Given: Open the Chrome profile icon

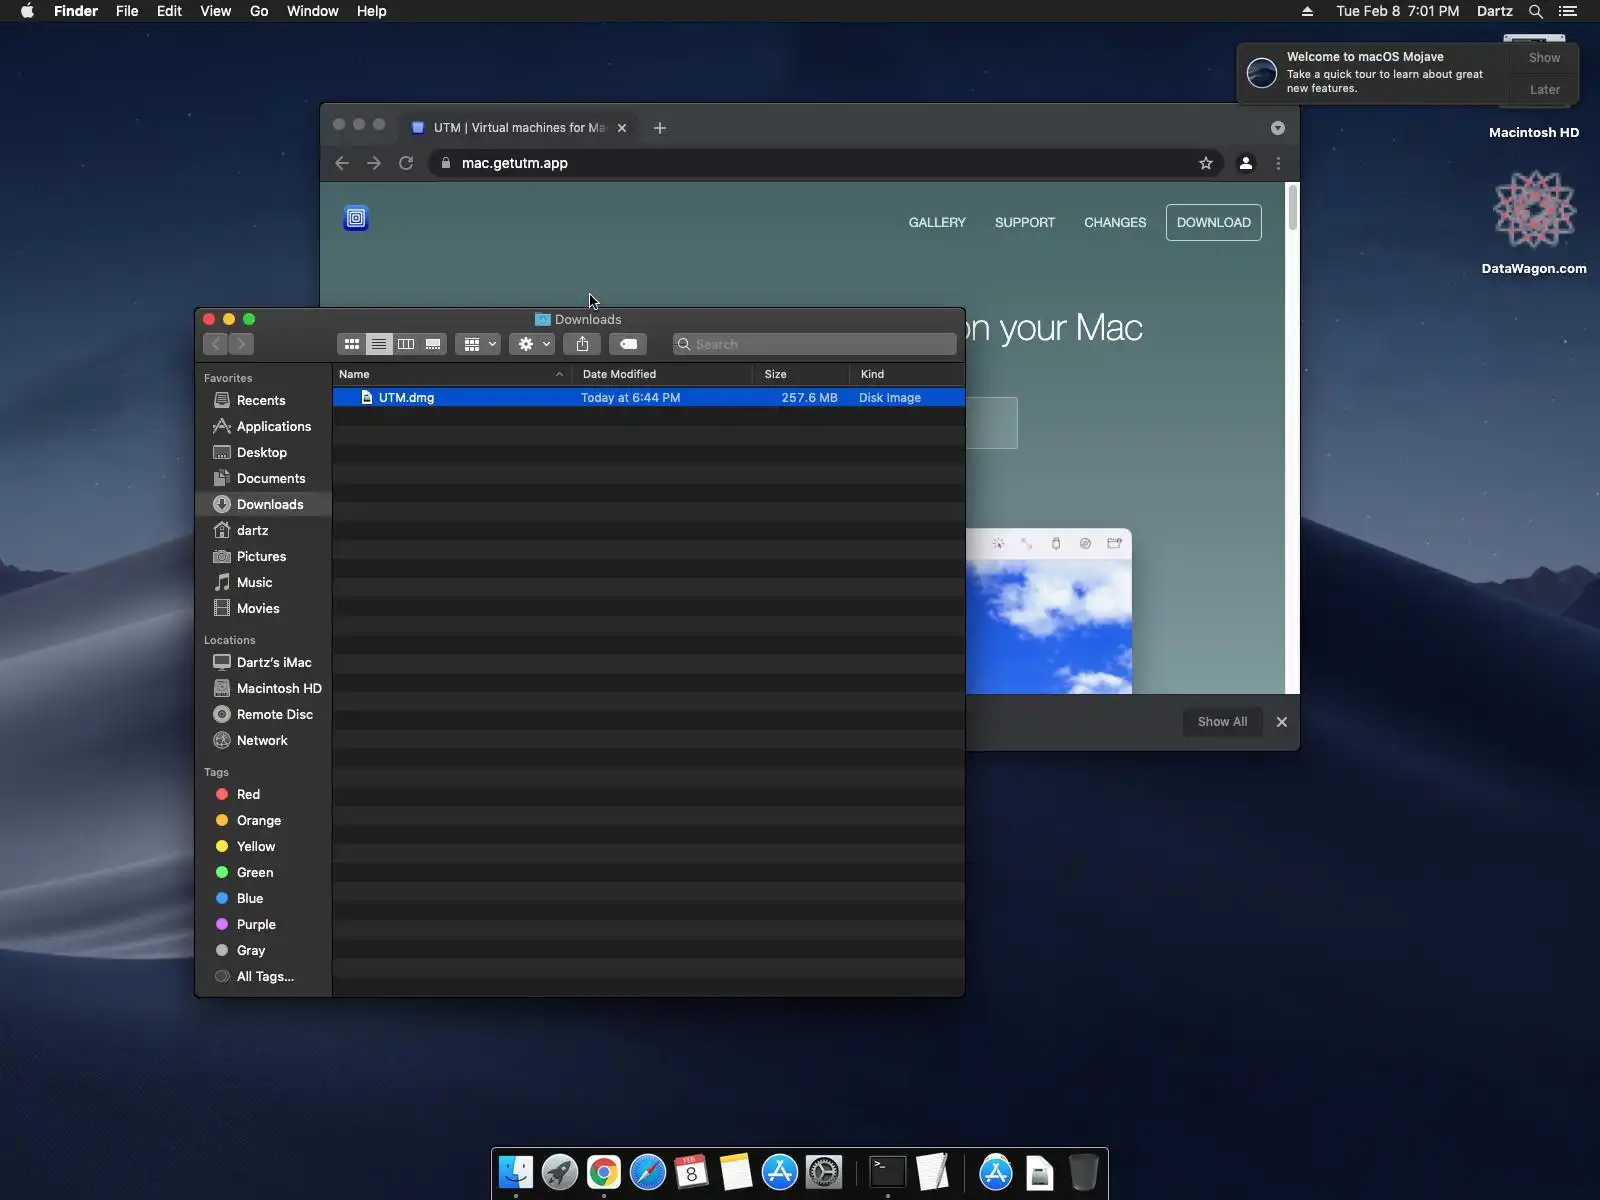Looking at the screenshot, I should (x=1246, y=163).
